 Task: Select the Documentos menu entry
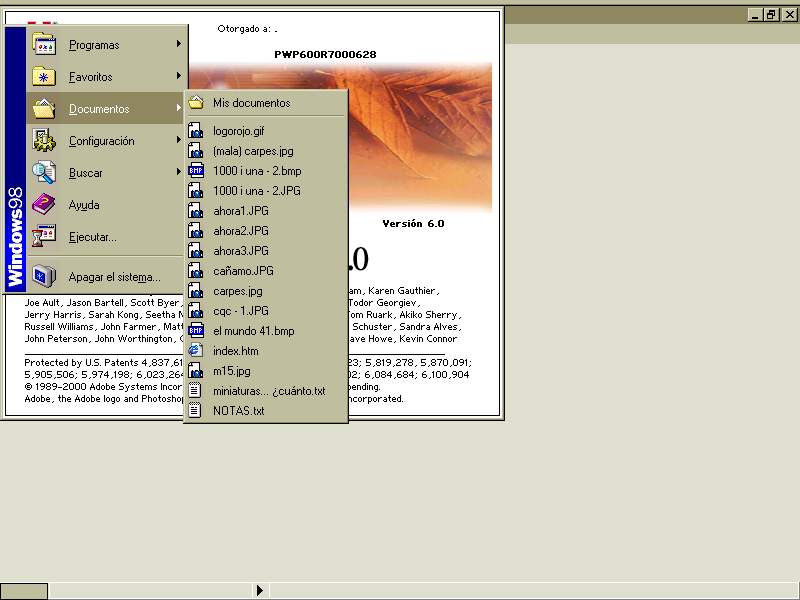(x=106, y=108)
